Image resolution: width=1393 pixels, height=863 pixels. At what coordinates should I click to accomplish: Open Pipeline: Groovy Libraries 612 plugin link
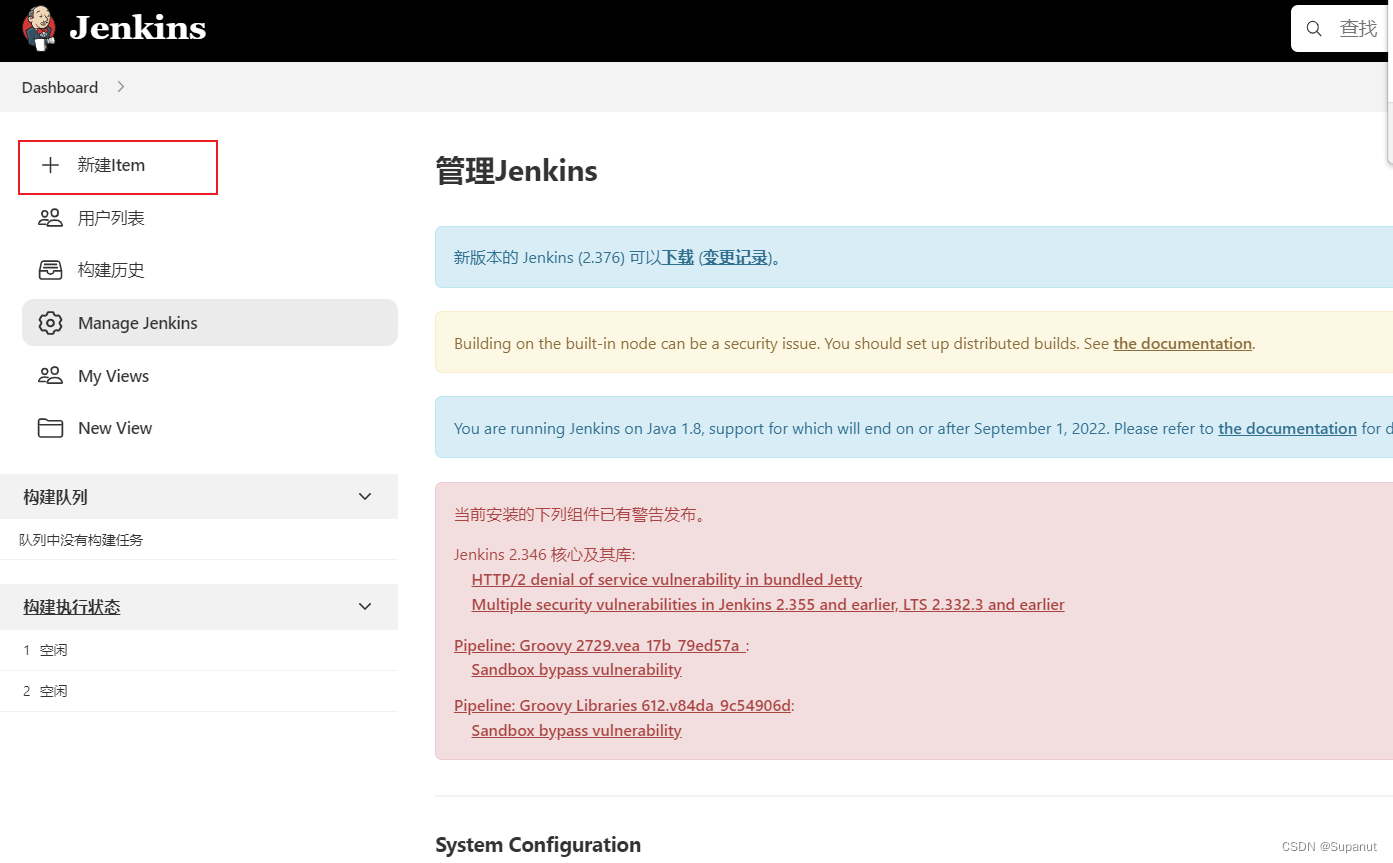(x=622, y=705)
